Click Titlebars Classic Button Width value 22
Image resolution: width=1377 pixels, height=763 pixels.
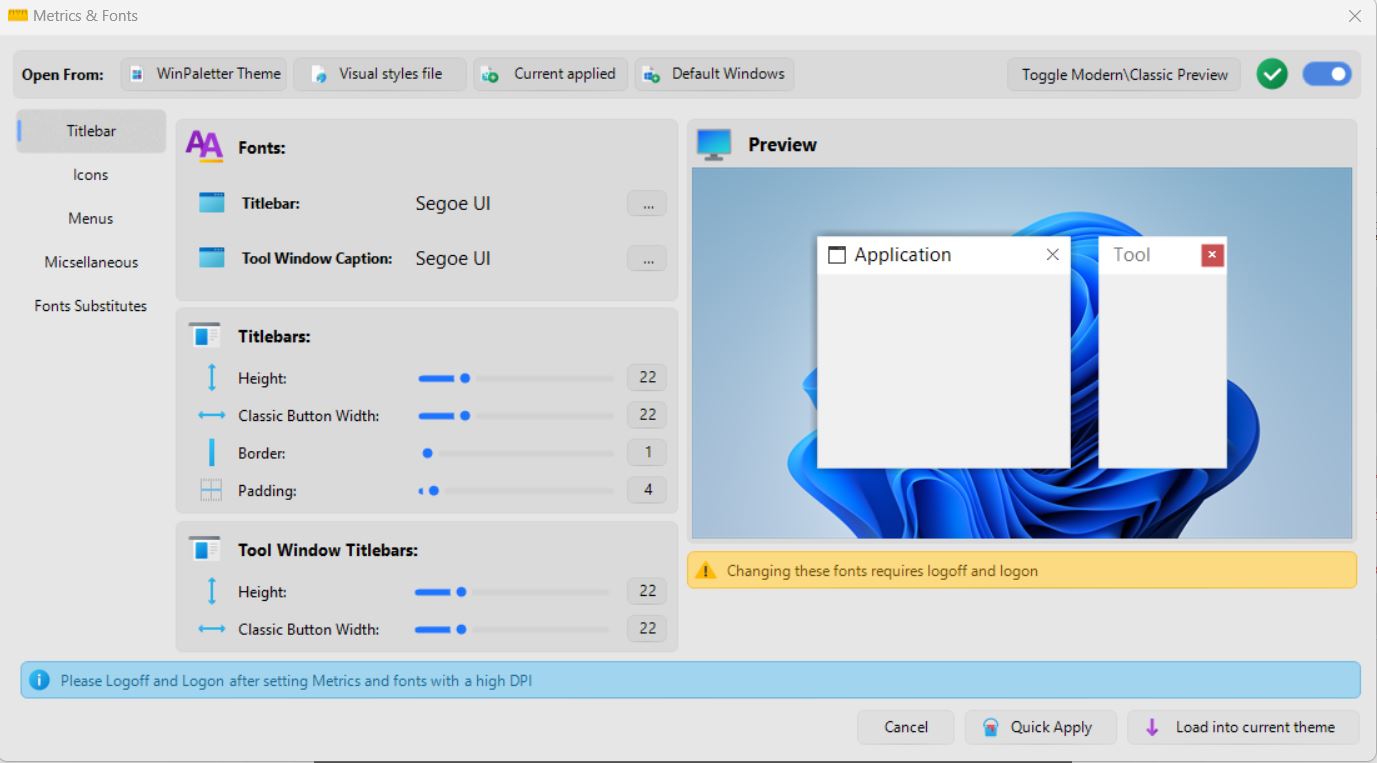pyautogui.click(x=647, y=415)
